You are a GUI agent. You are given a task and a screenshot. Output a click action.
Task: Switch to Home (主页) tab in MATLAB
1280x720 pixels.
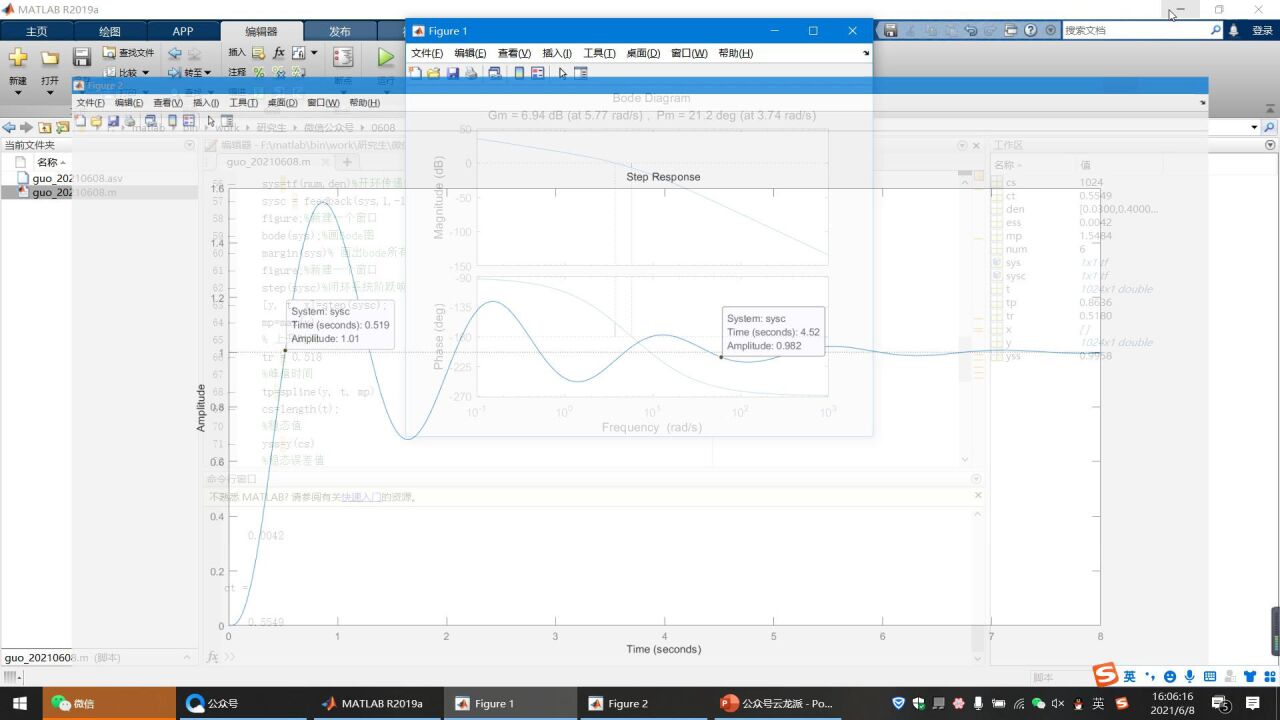pos(36,31)
